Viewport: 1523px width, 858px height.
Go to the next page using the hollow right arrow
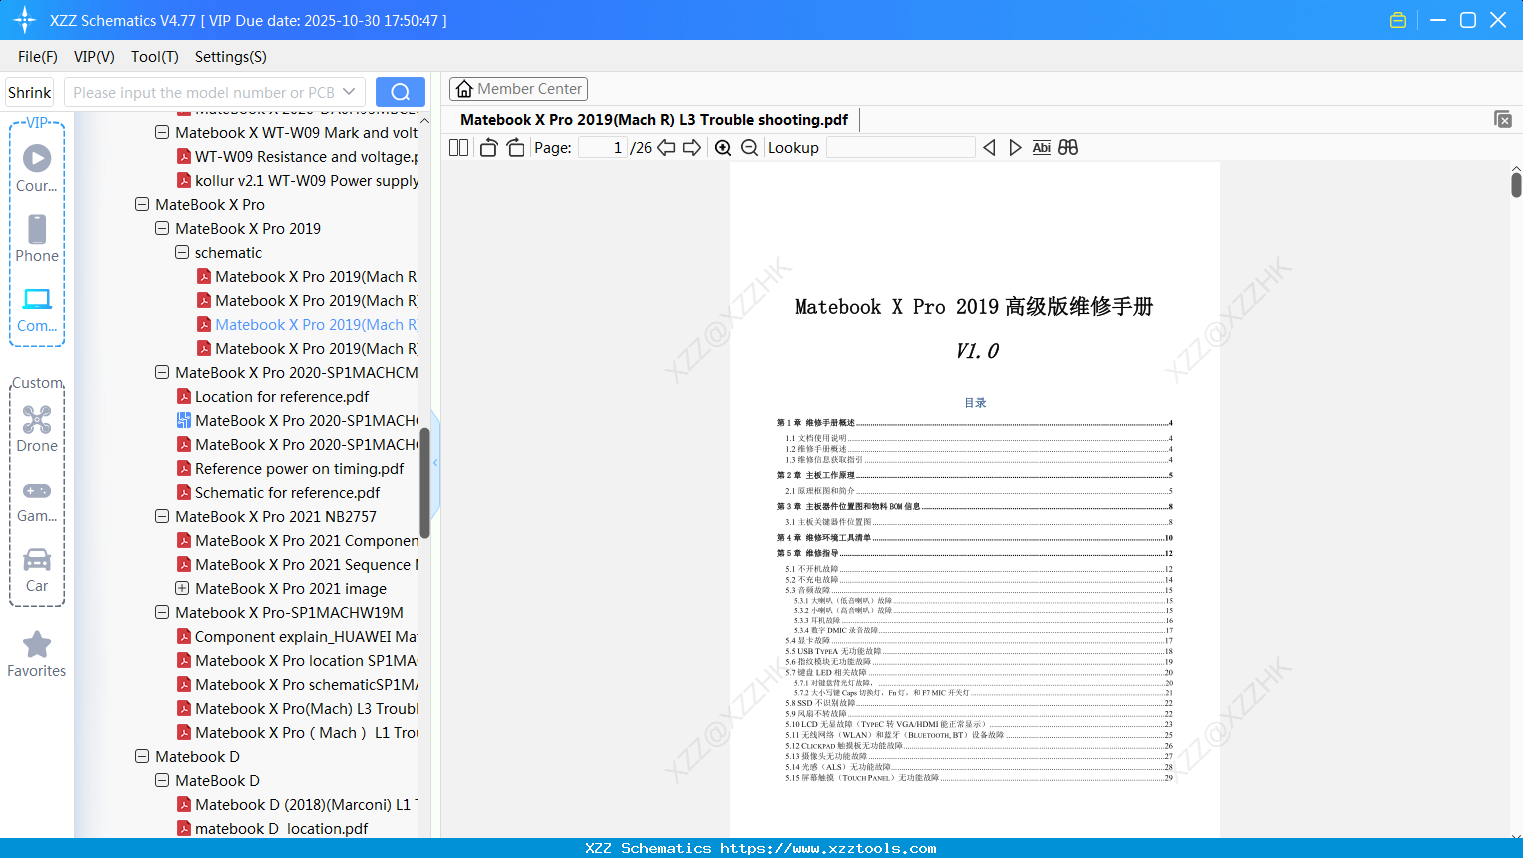click(x=692, y=148)
